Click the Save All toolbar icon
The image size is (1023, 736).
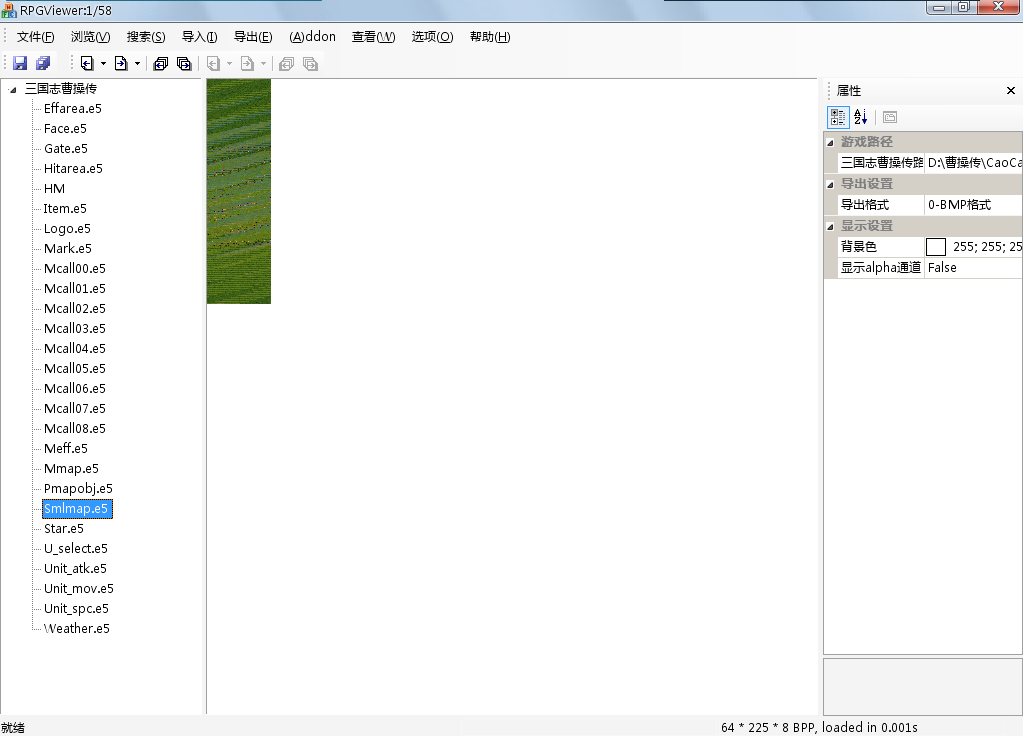[x=43, y=63]
